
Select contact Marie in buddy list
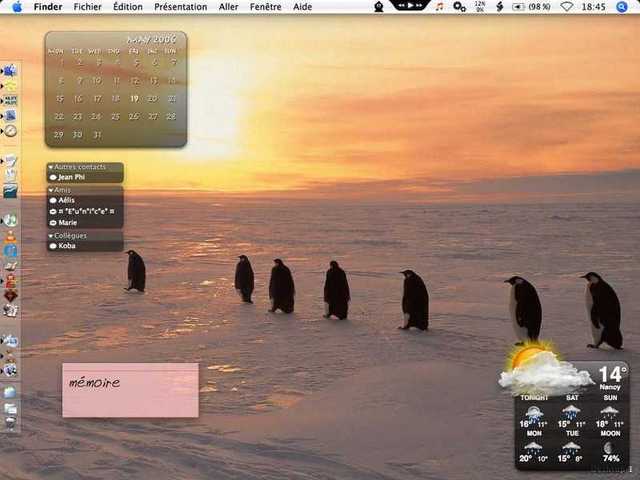click(68, 223)
